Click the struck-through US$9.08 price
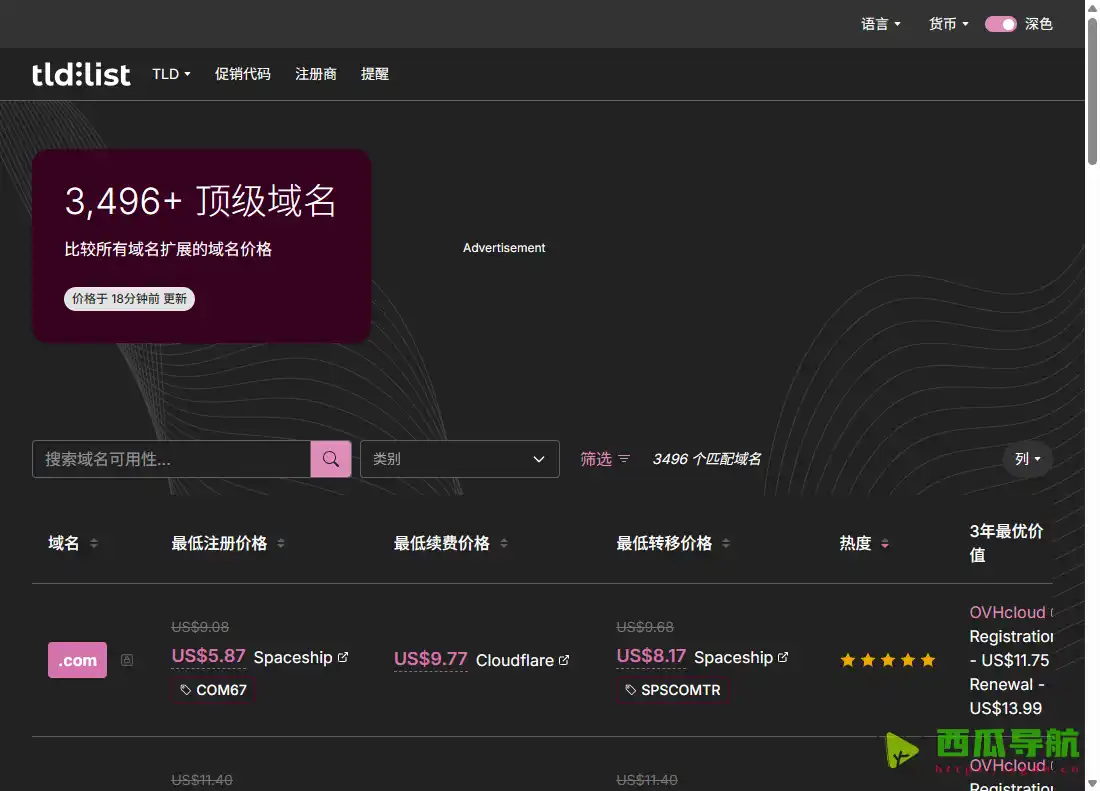Screen dimensions: 1100x791 (x=200, y=627)
